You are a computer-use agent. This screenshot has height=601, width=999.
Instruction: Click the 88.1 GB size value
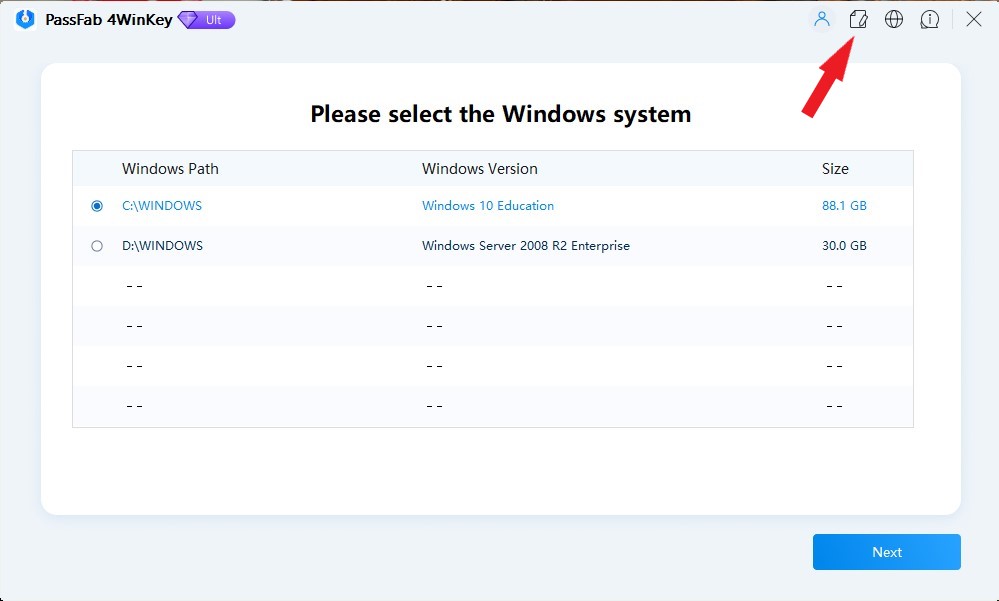844,206
